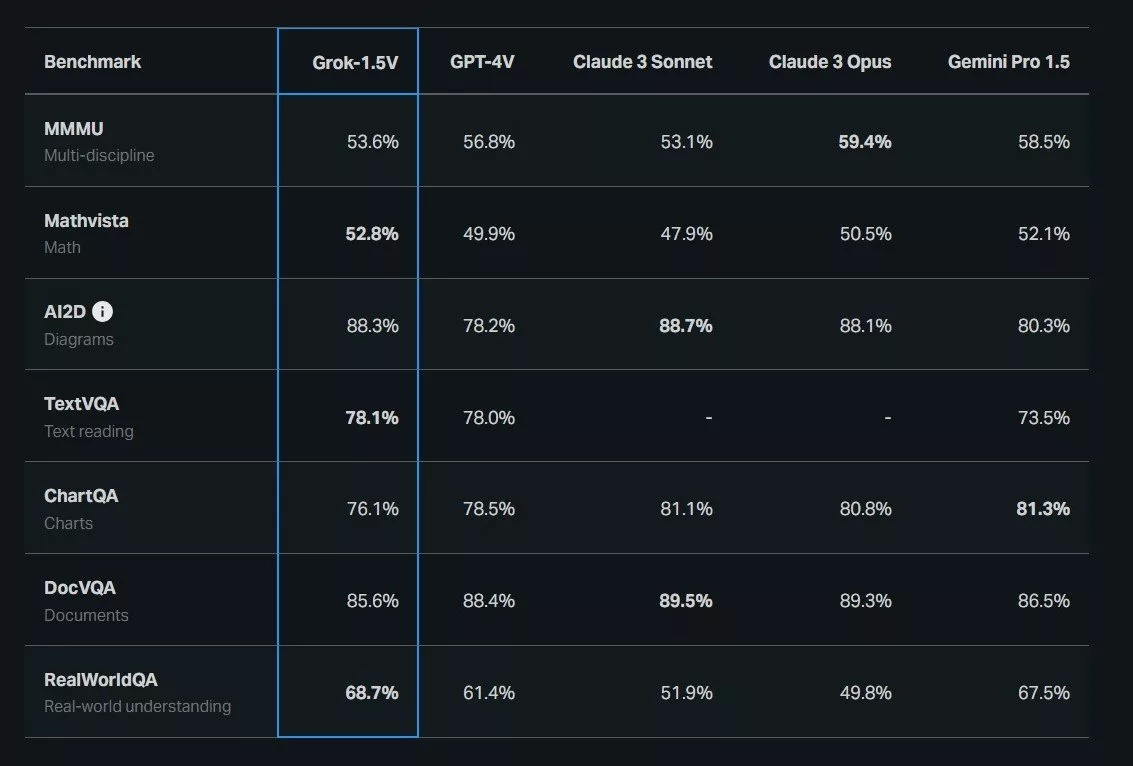
Task: Click the ChartQA benchmark name
Action: tap(81, 496)
